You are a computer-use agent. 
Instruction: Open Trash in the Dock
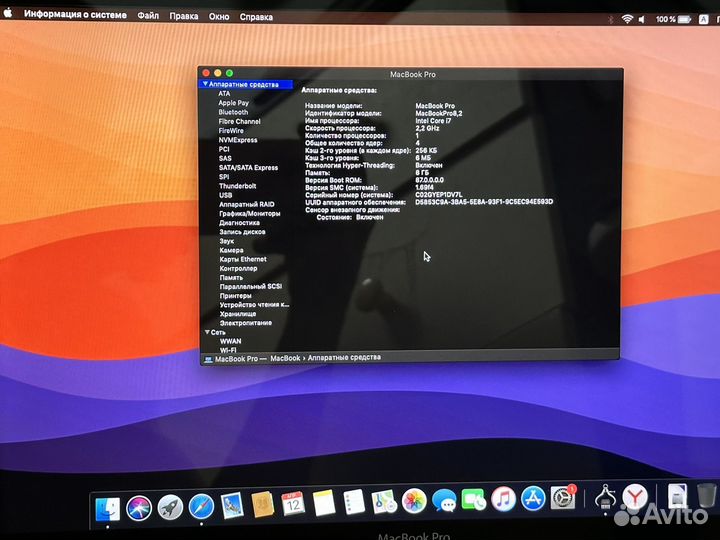pyautogui.click(x=706, y=495)
